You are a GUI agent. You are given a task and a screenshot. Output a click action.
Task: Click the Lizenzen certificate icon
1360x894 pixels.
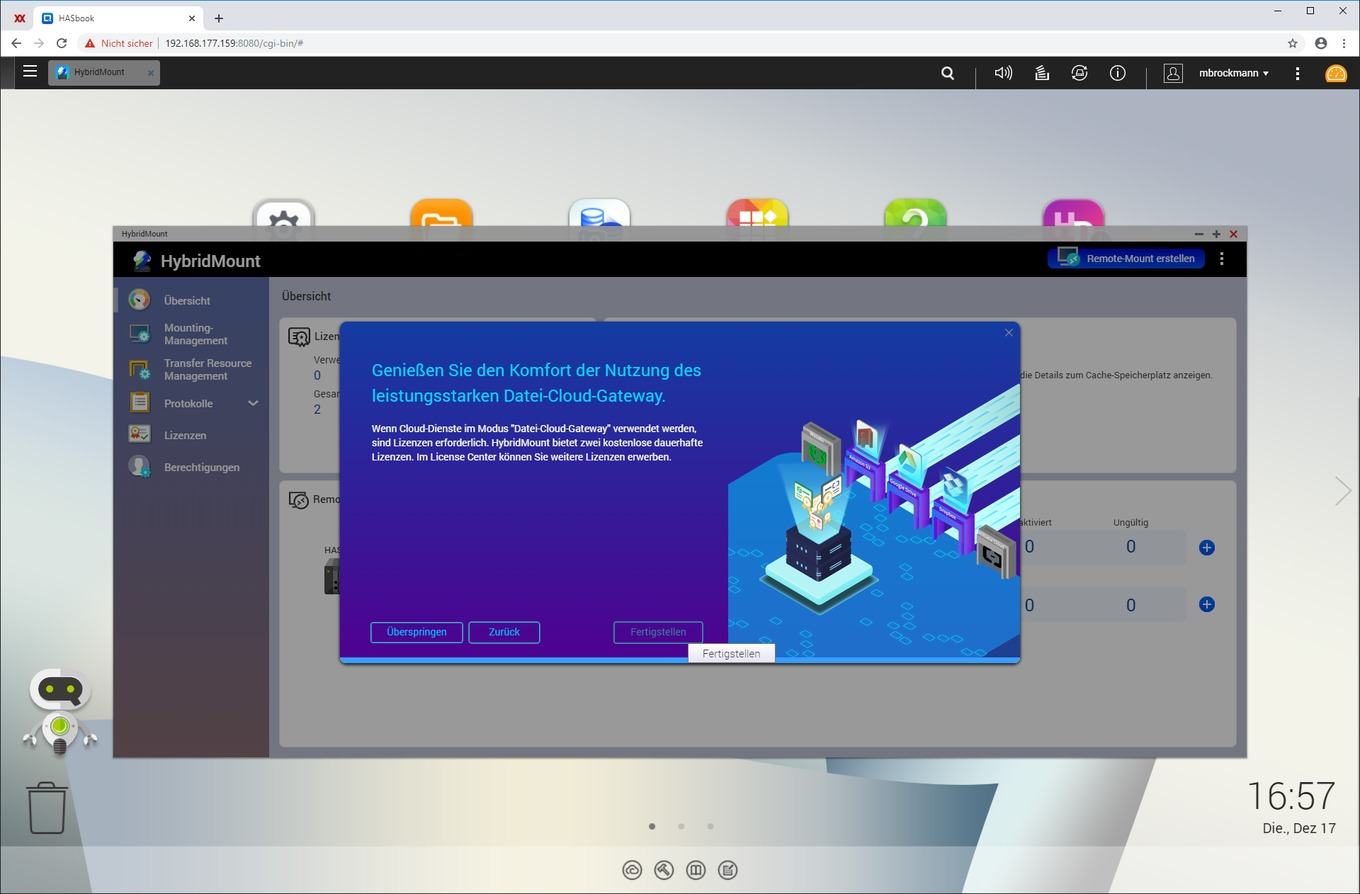(139, 435)
